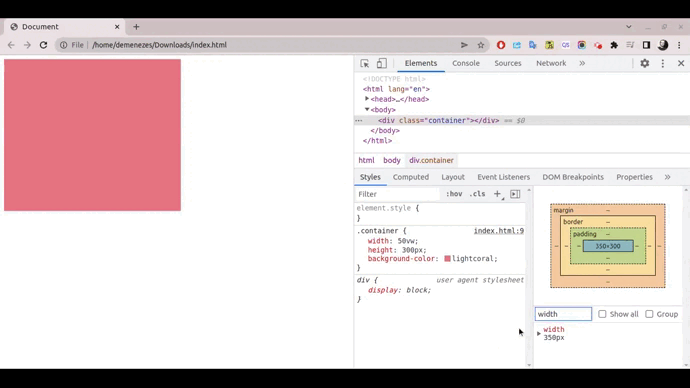Open the DevTools three-dot customize menu
This screenshot has height=388, width=690.
click(x=663, y=63)
